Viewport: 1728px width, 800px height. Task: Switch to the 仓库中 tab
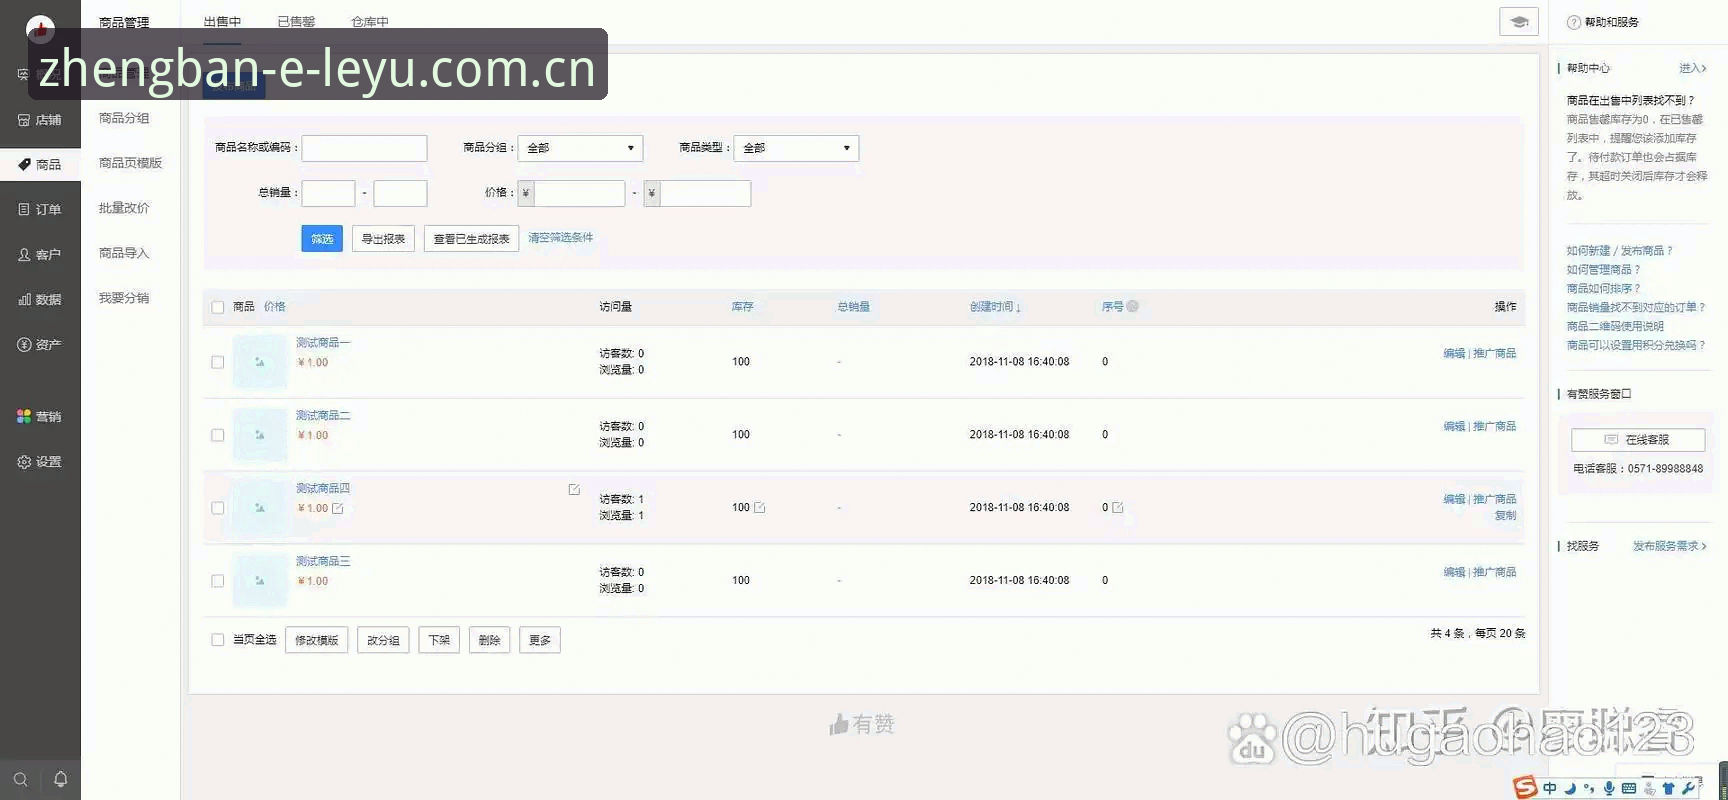[x=370, y=22]
